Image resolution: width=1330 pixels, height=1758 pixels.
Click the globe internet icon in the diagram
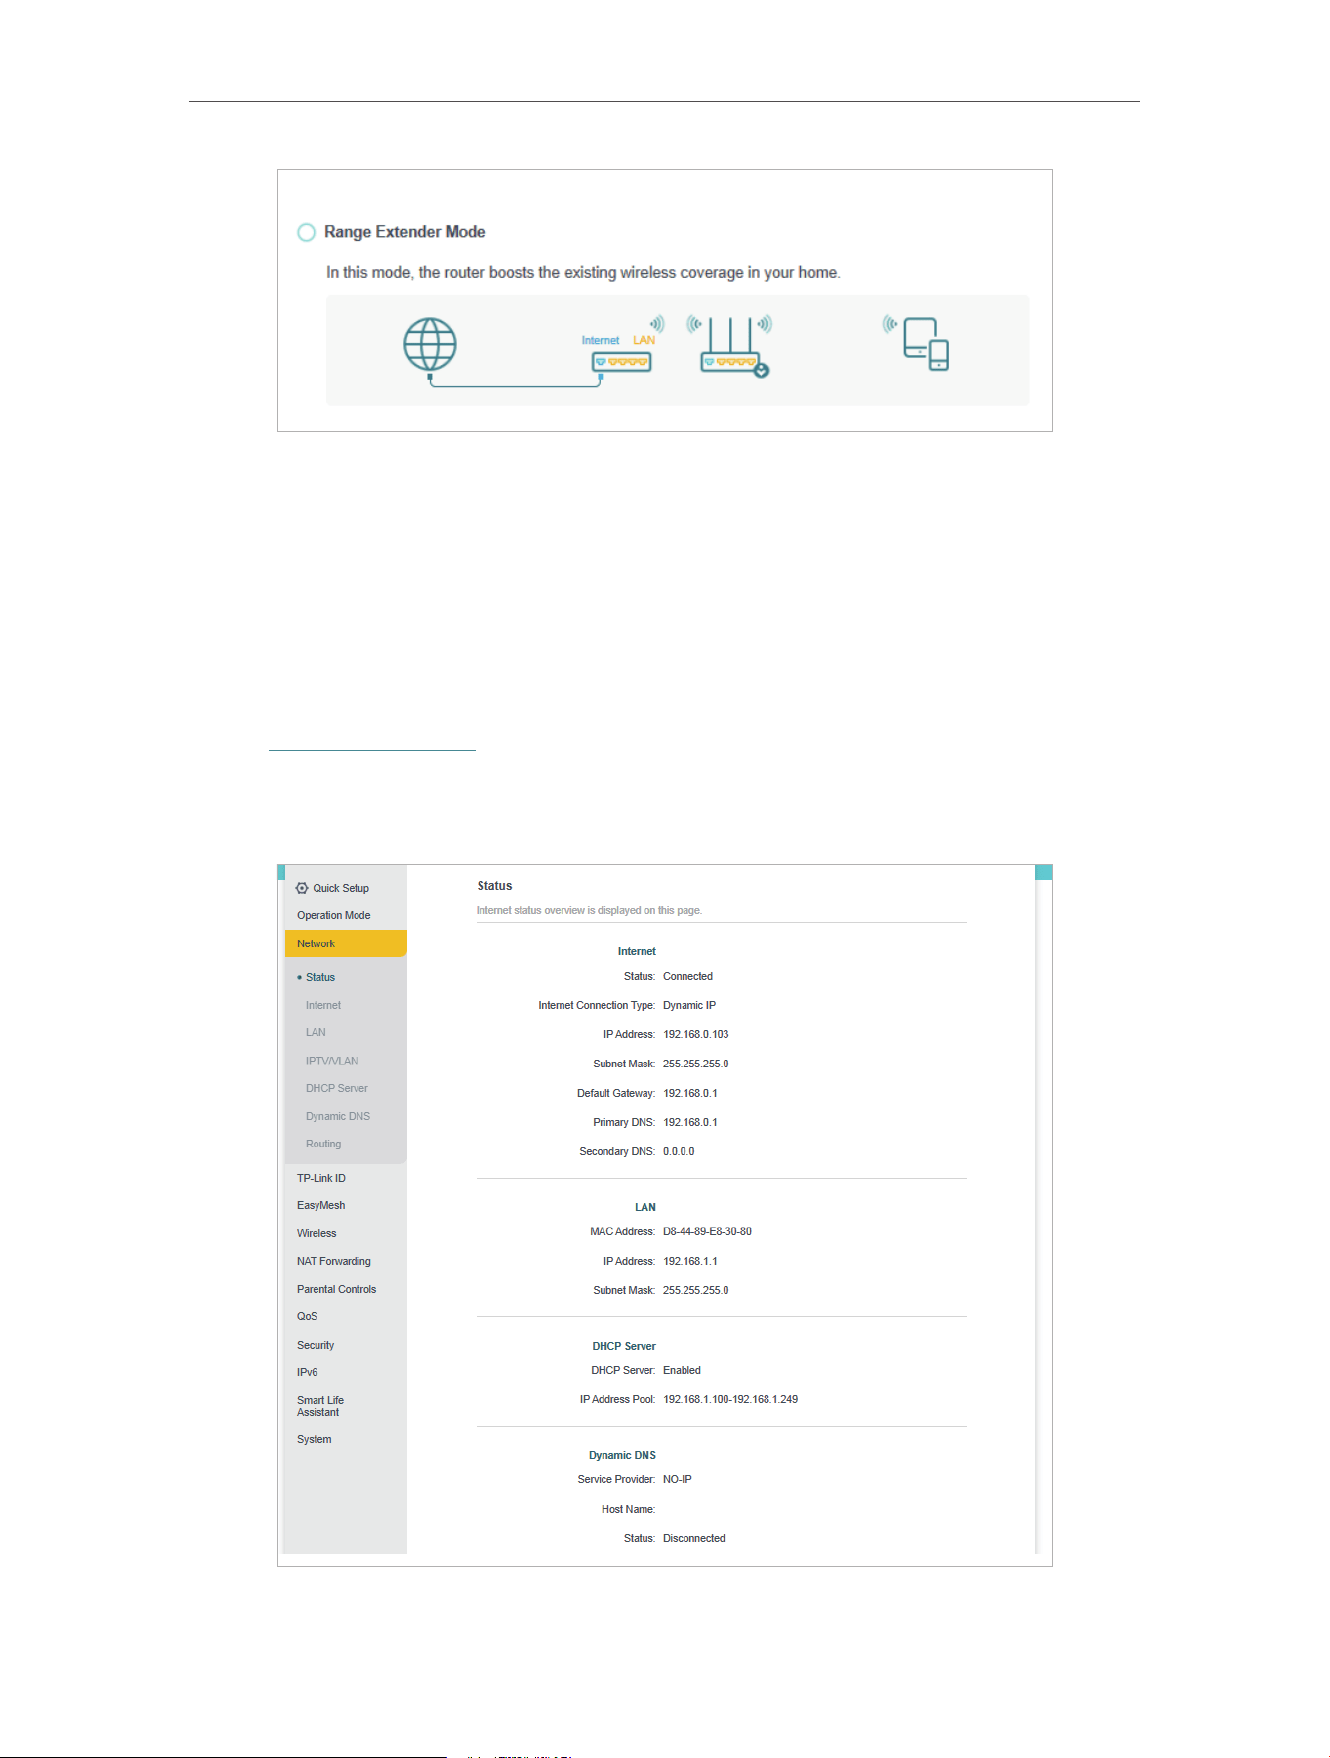[x=430, y=346]
